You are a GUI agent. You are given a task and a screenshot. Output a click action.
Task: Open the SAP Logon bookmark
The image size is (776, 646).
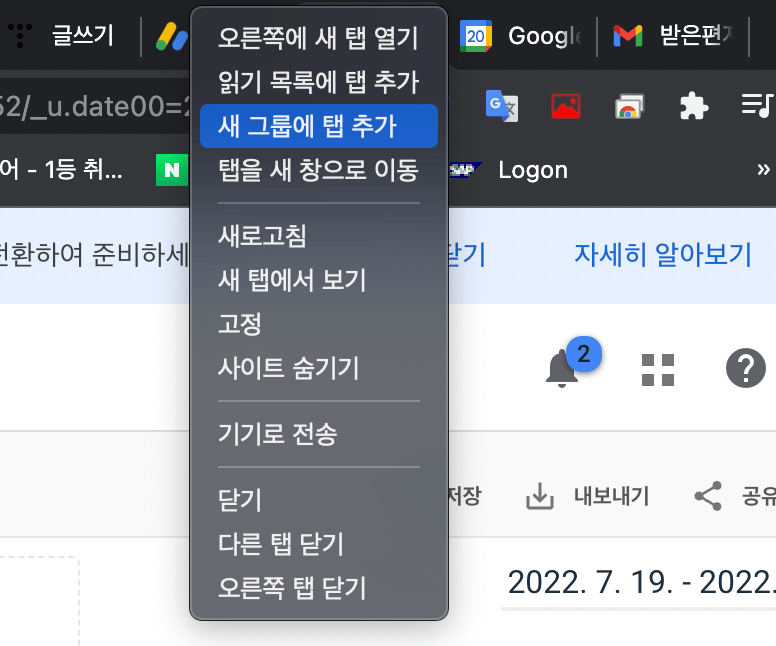tap(510, 170)
